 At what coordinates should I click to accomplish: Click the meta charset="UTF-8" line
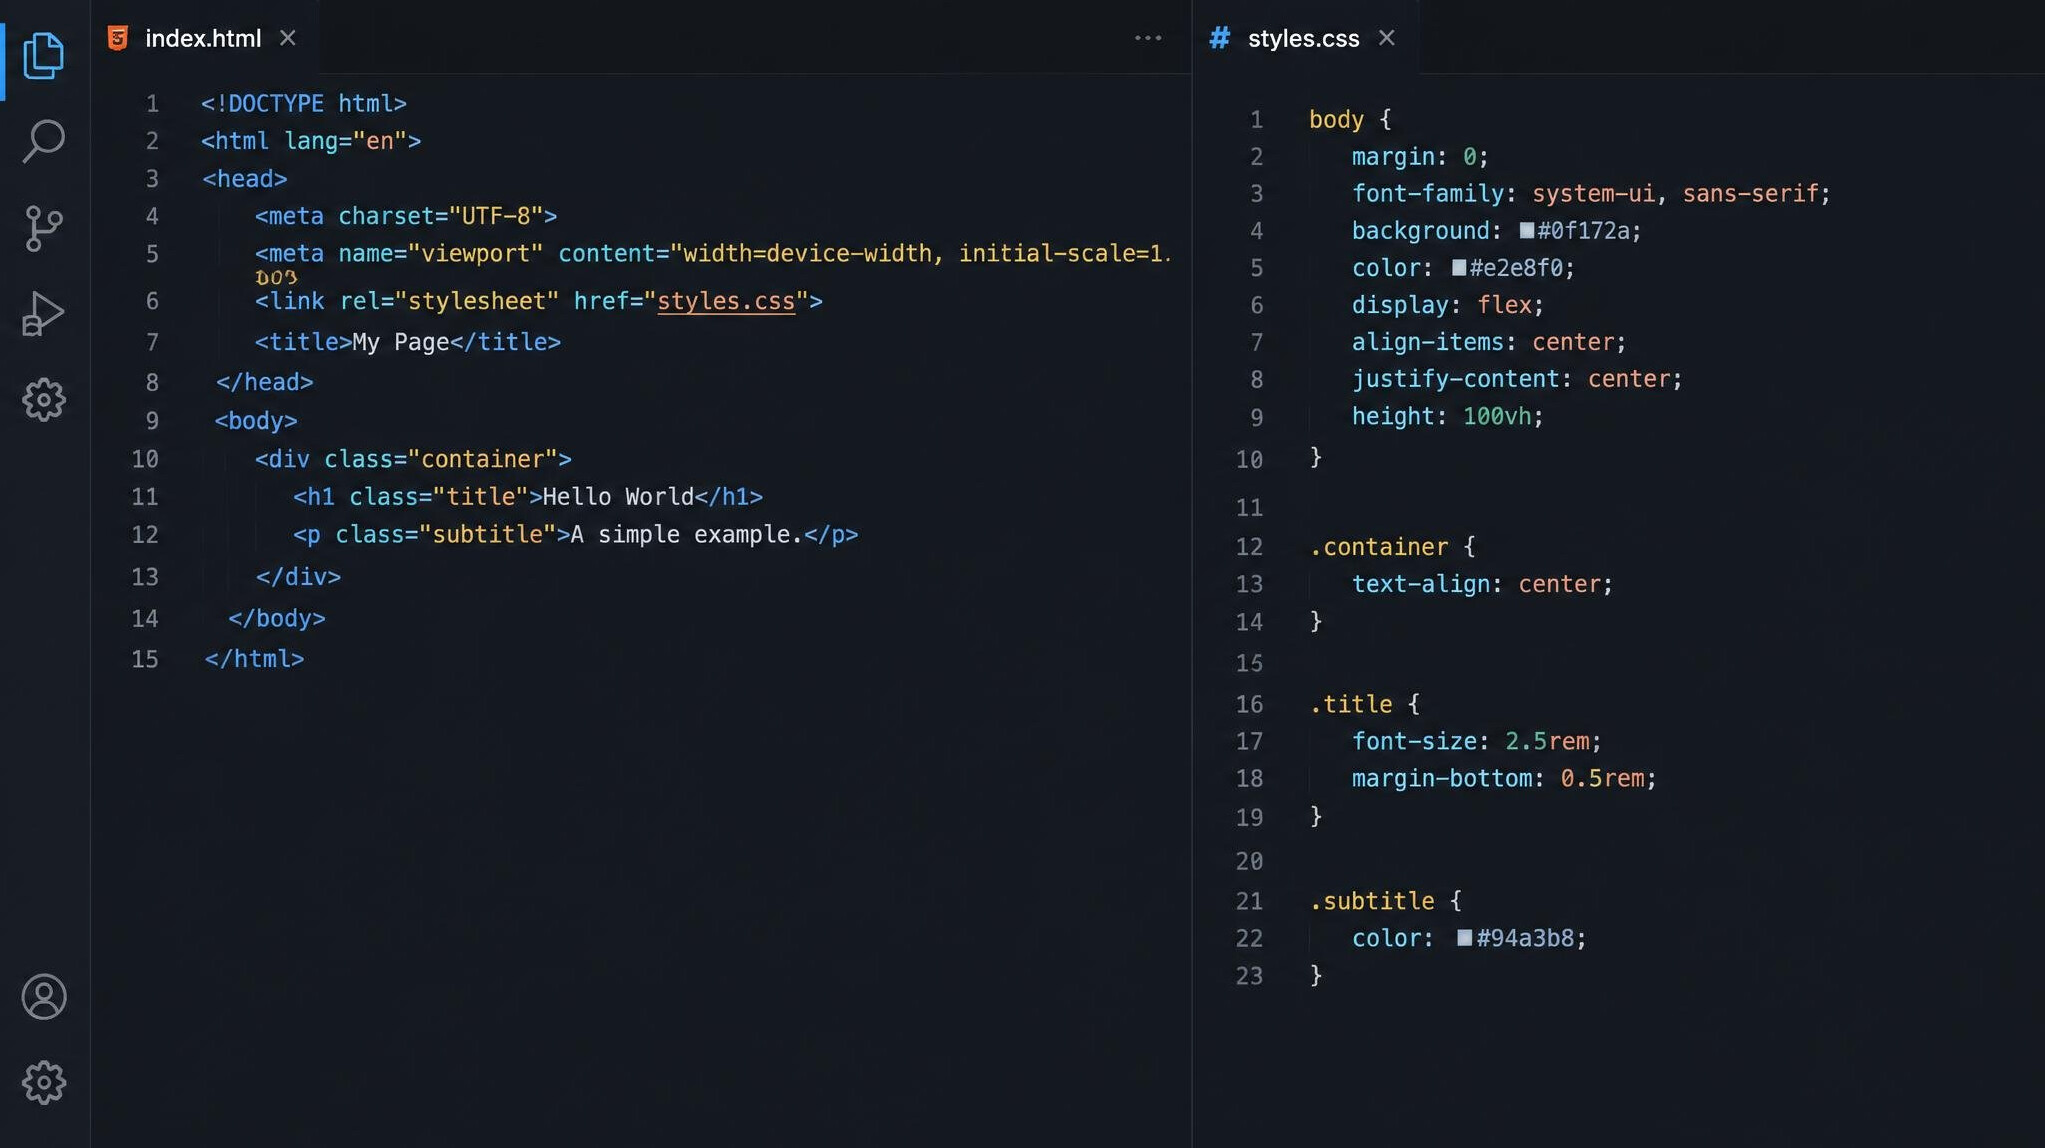(x=405, y=216)
